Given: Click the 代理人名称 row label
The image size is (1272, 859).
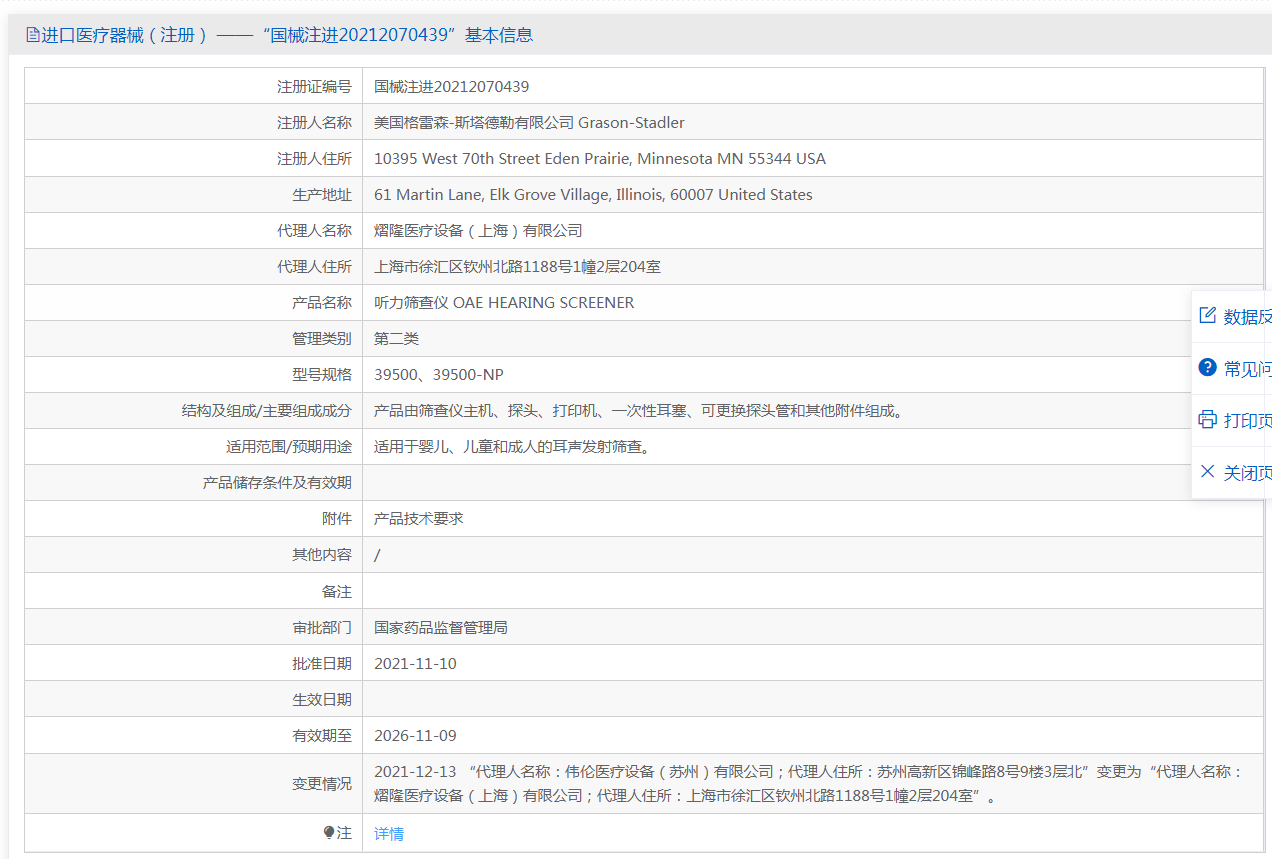Looking at the screenshot, I should 314,231.
